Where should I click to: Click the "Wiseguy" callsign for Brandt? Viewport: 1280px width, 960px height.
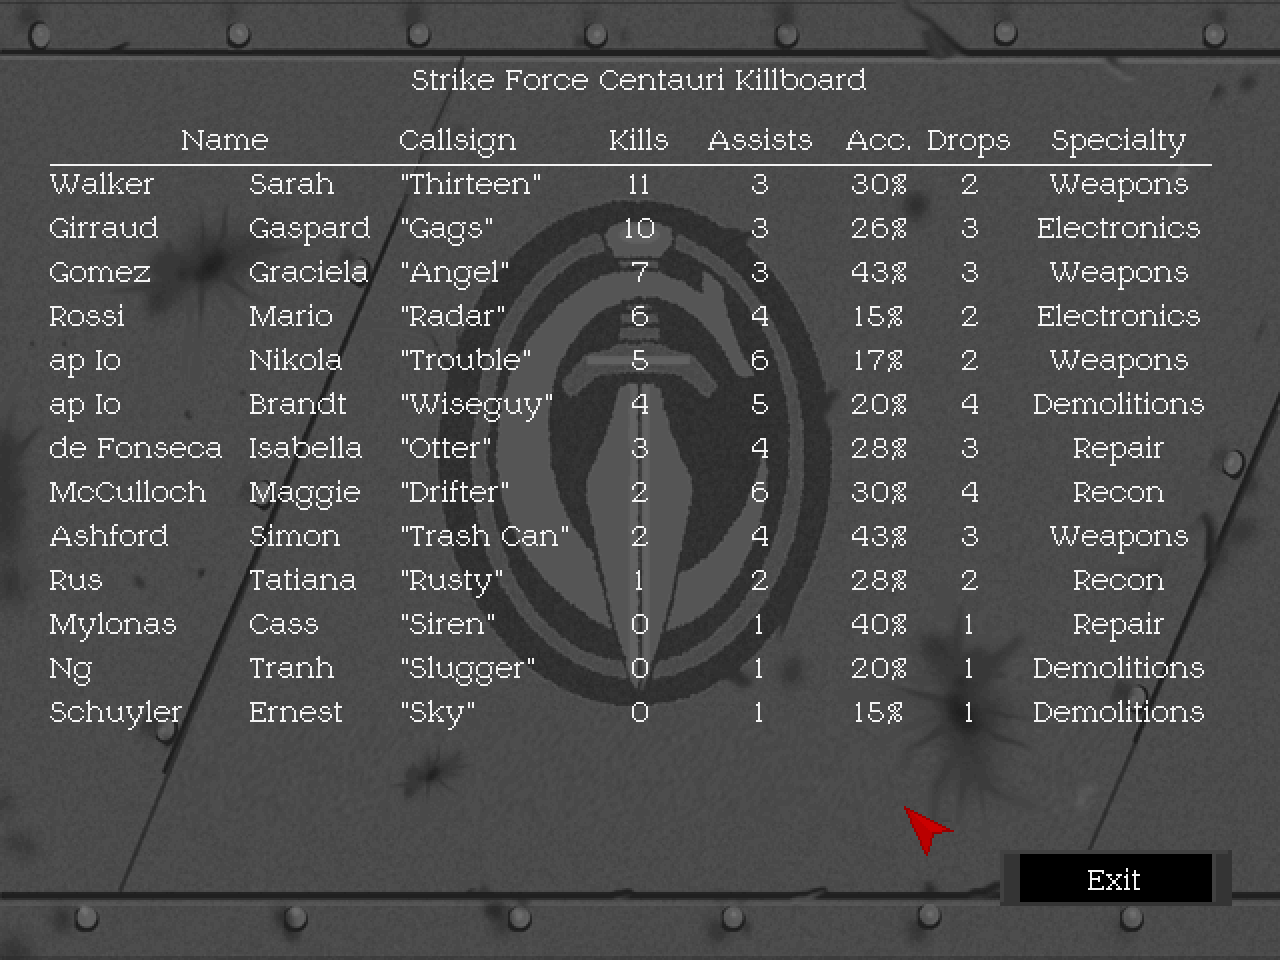pos(476,404)
